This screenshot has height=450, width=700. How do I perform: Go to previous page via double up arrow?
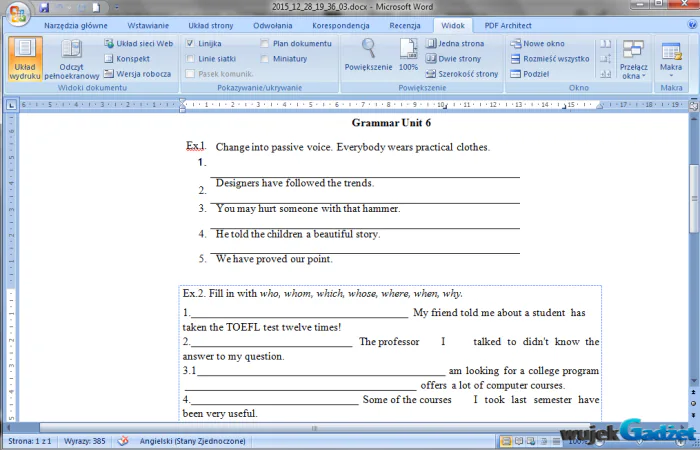pyautogui.click(x=693, y=392)
